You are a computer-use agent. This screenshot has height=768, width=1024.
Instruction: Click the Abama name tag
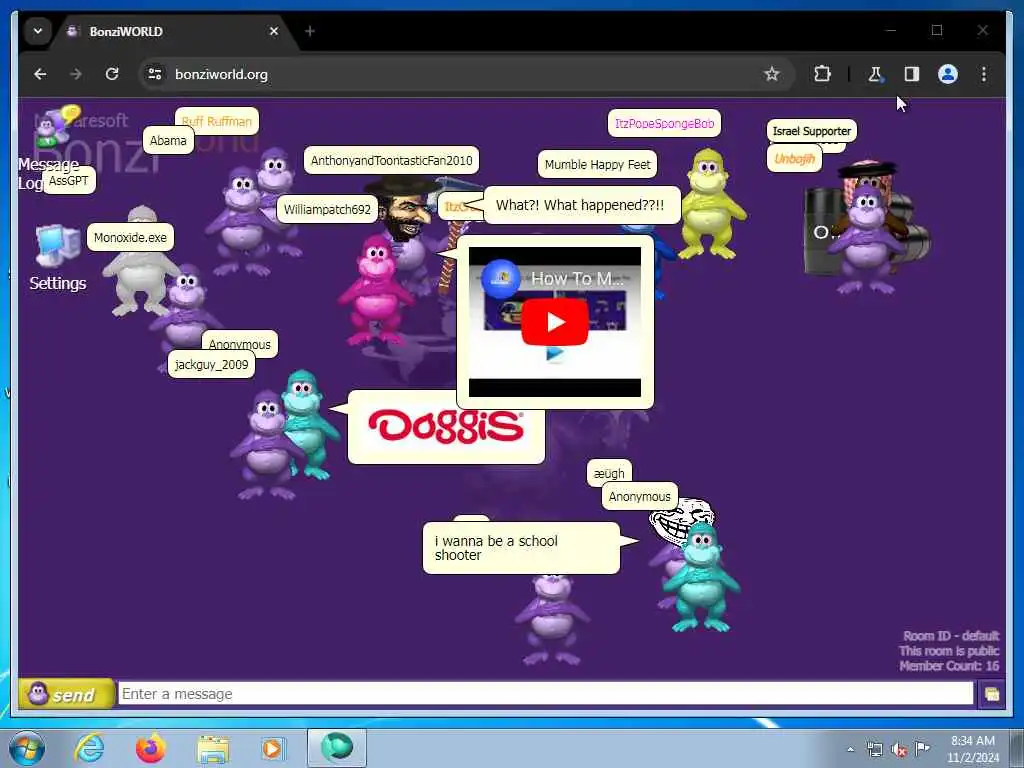coord(168,140)
